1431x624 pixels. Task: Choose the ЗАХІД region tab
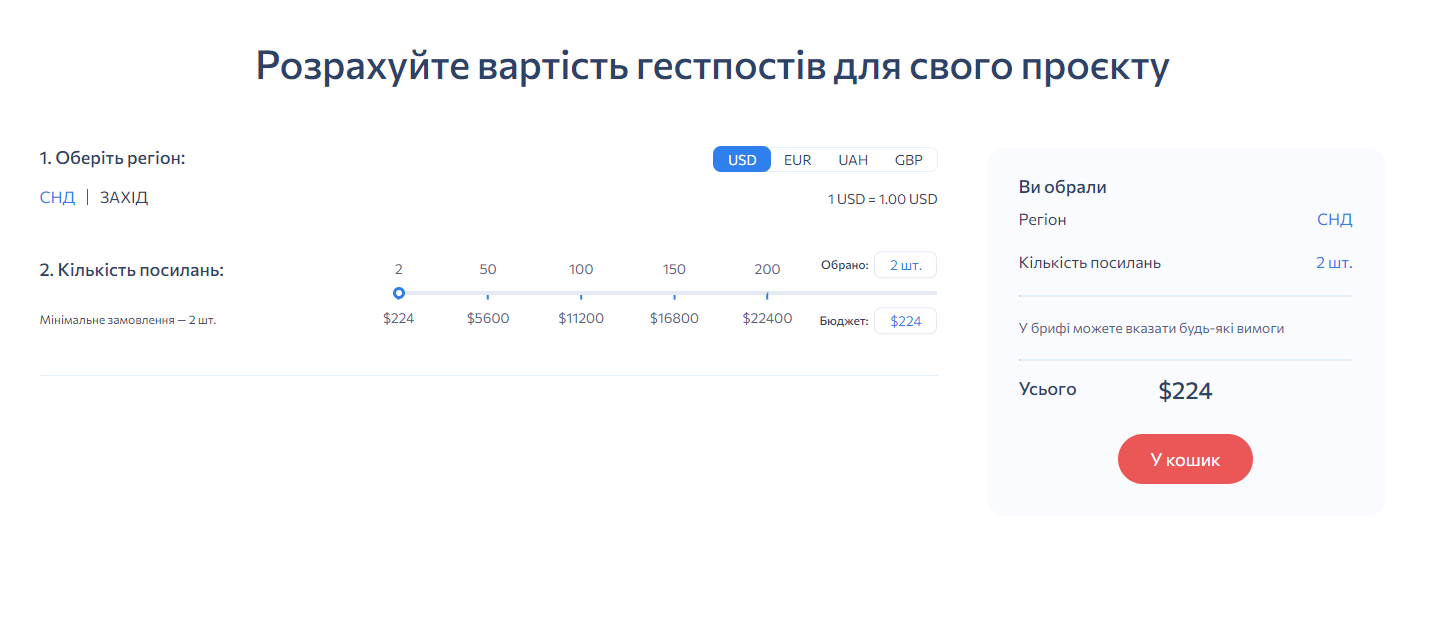(x=124, y=198)
